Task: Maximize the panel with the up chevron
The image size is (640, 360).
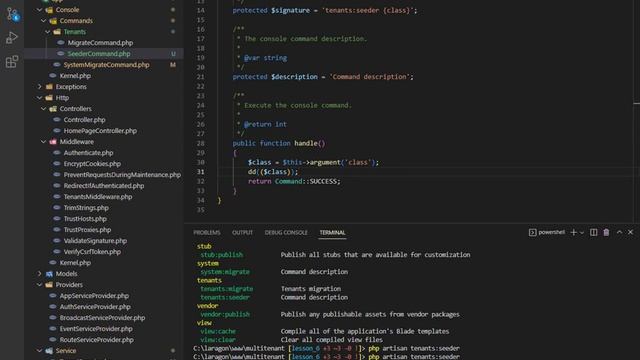Action: tap(619, 232)
